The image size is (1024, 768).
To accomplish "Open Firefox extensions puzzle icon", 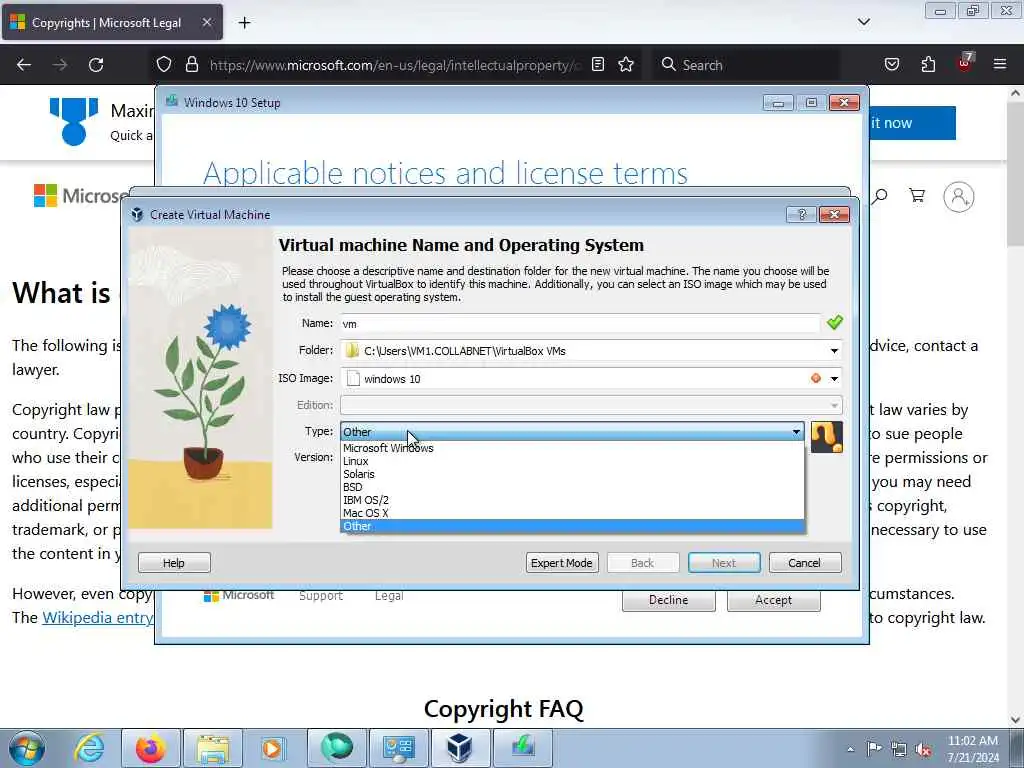I will pos(928,65).
